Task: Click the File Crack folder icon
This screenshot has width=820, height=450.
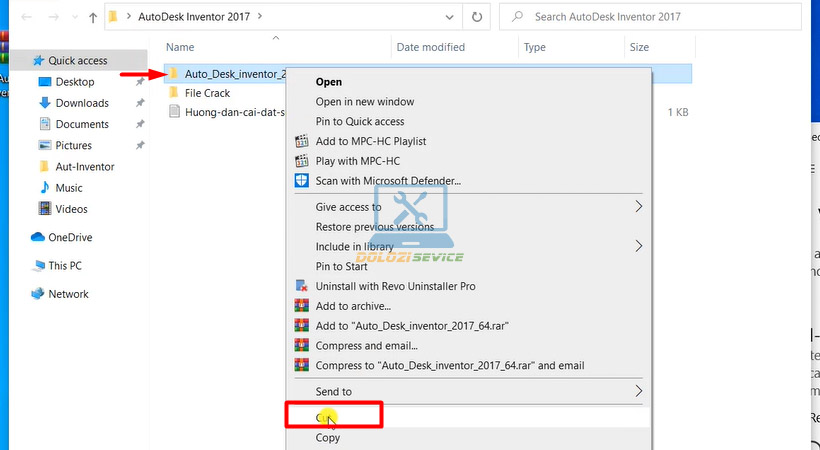Action: tap(174, 93)
